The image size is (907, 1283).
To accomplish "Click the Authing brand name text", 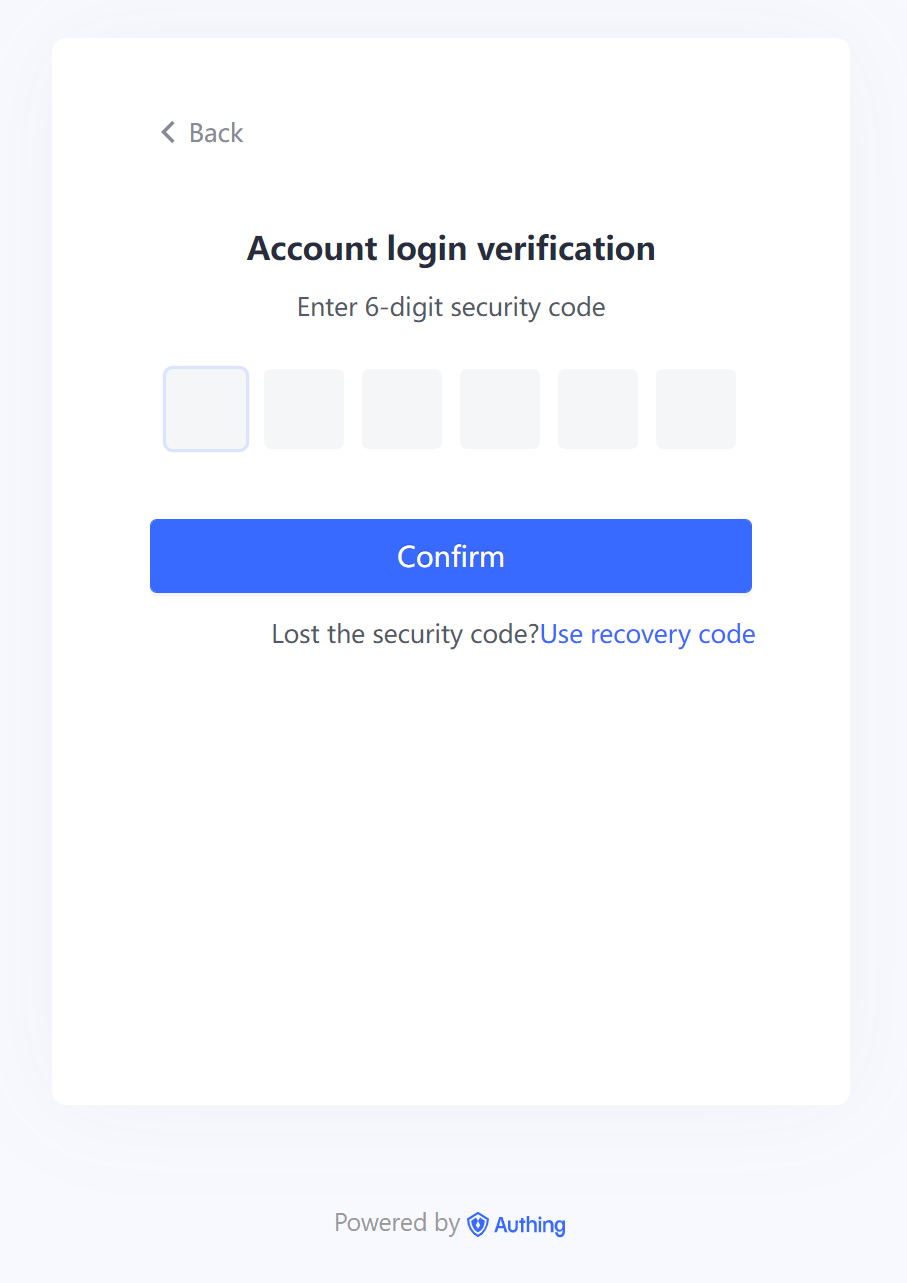I will 530,1224.
